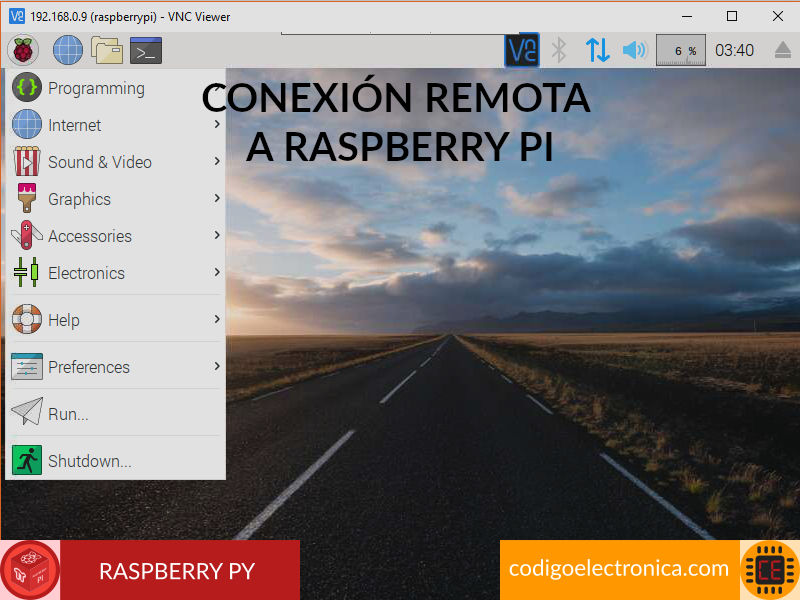Click the eject triangle icon in the taskbar
This screenshot has width=800, height=600.
(783, 51)
